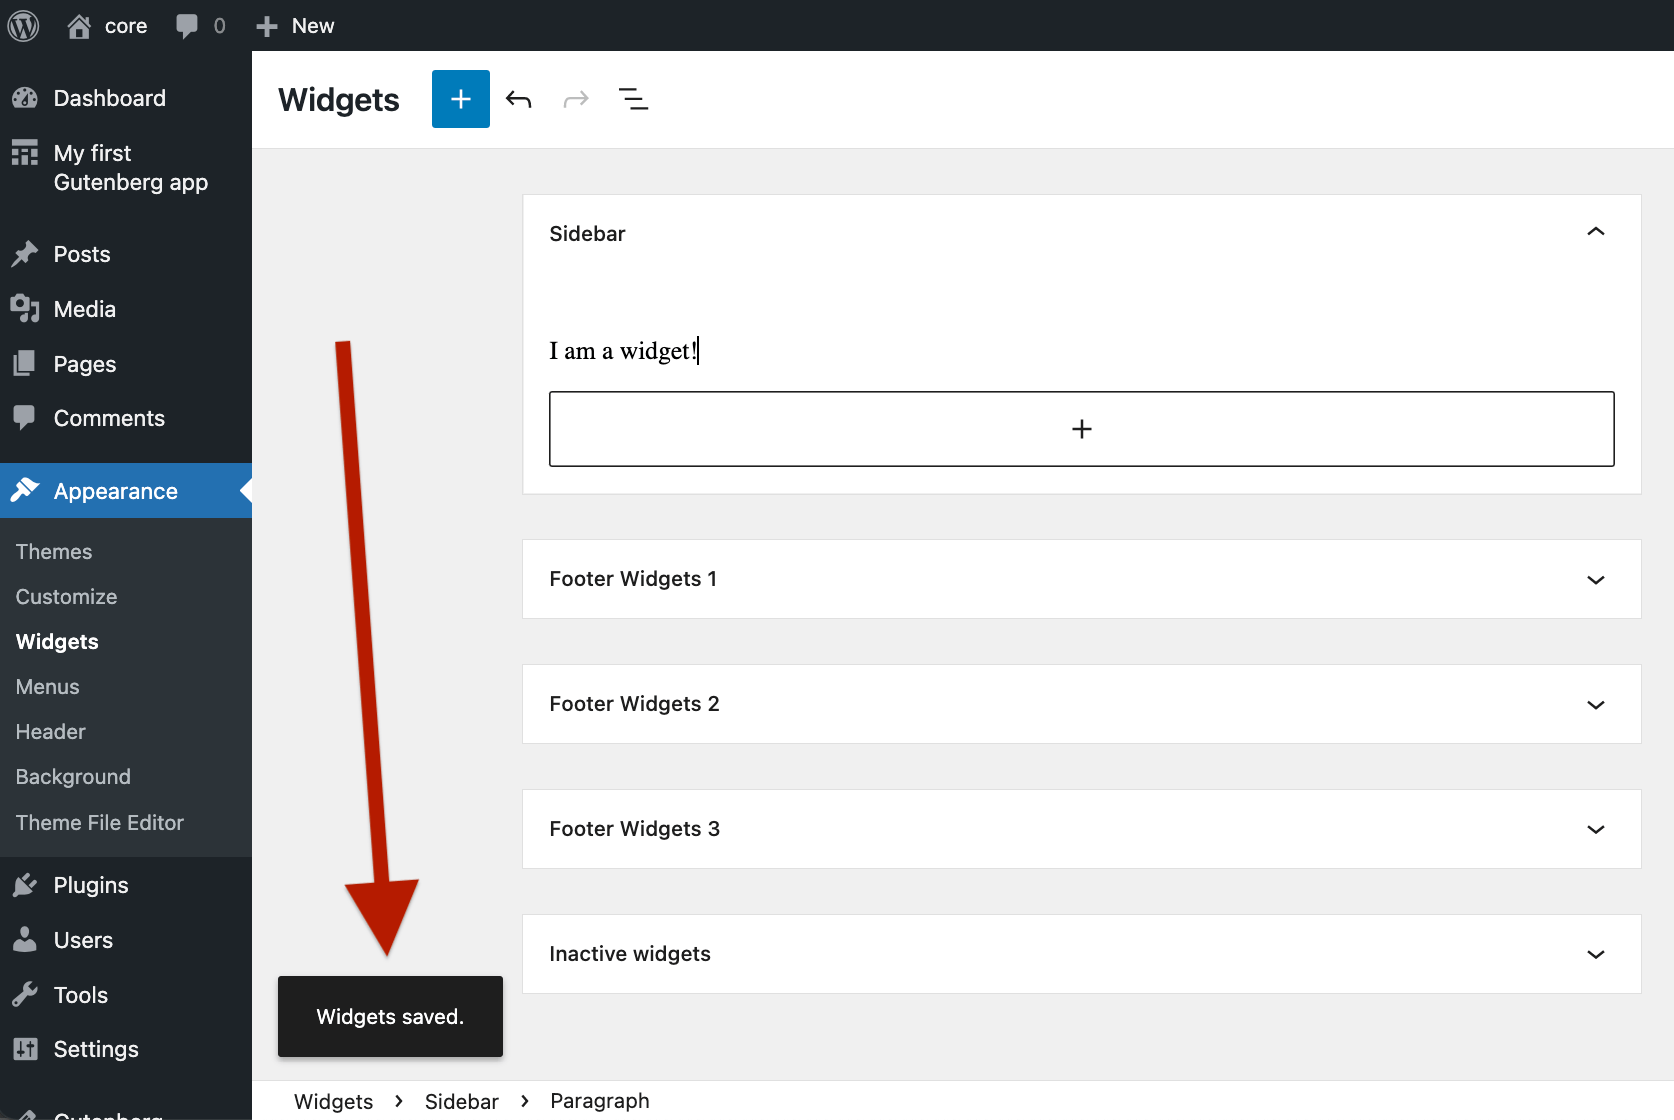1674x1120 pixels.
Task: Open the comments bubble in admin bar
Action: [200, 26]
